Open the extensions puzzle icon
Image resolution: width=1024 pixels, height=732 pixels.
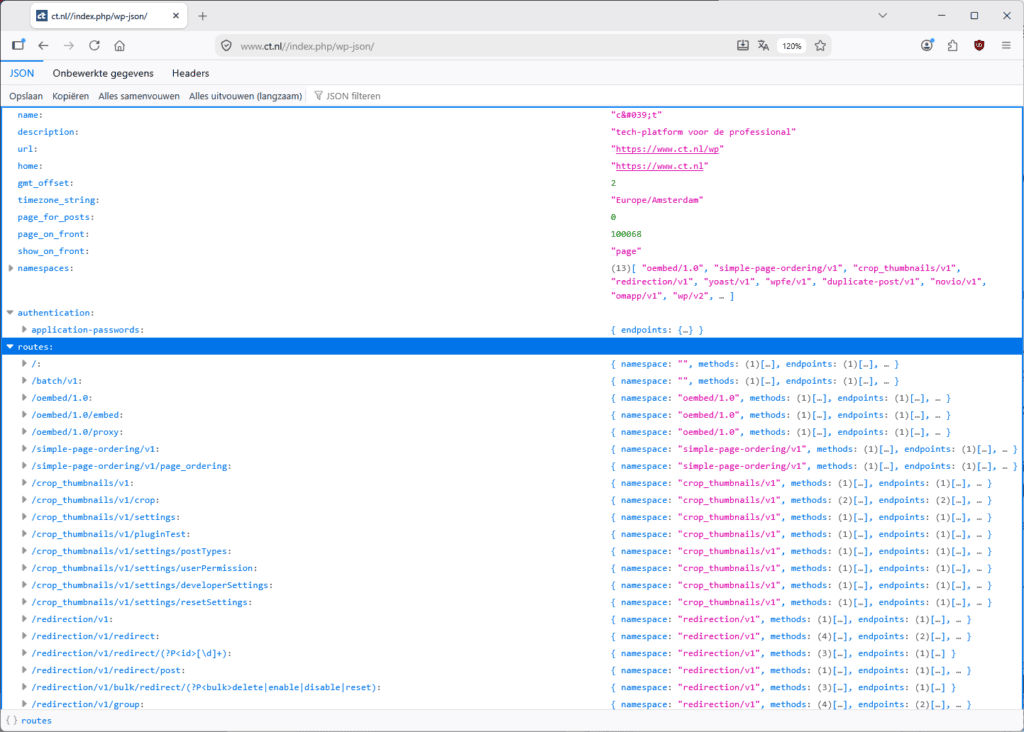[953, 46]
